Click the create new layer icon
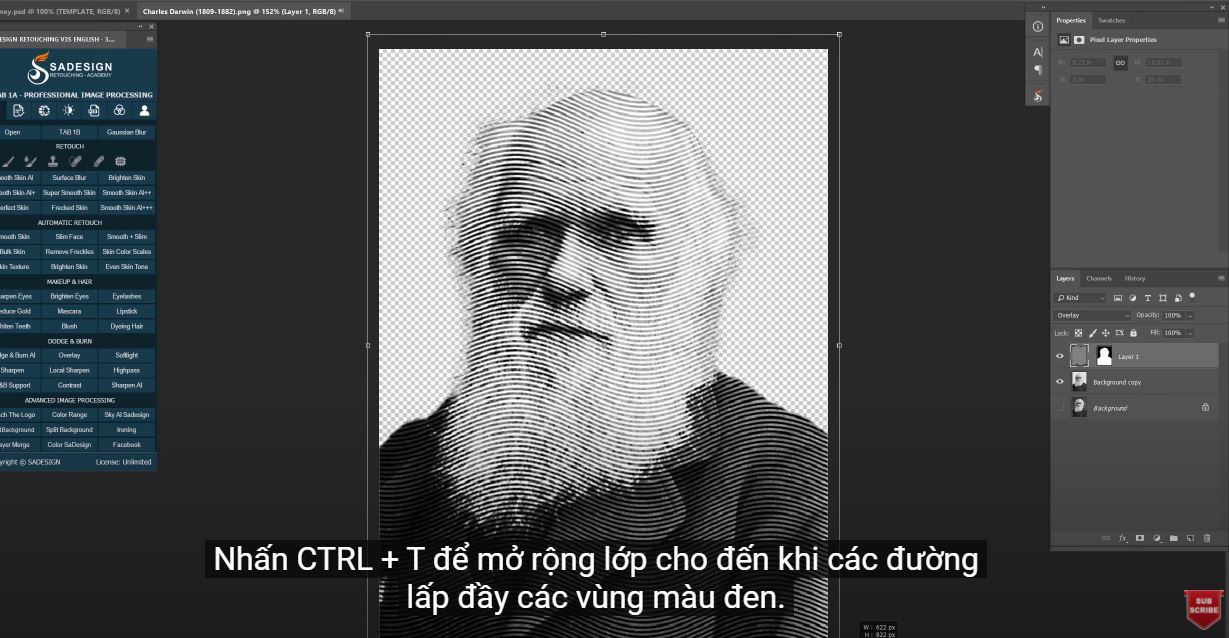This screenshot has width=1229, height=638. pos(1190,538)
